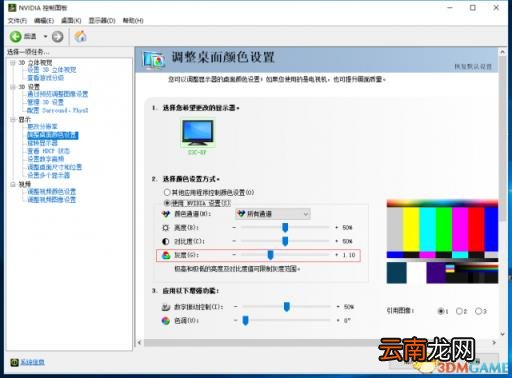Open 系统信息 link
512x378 pixels.
pos(32,362)
